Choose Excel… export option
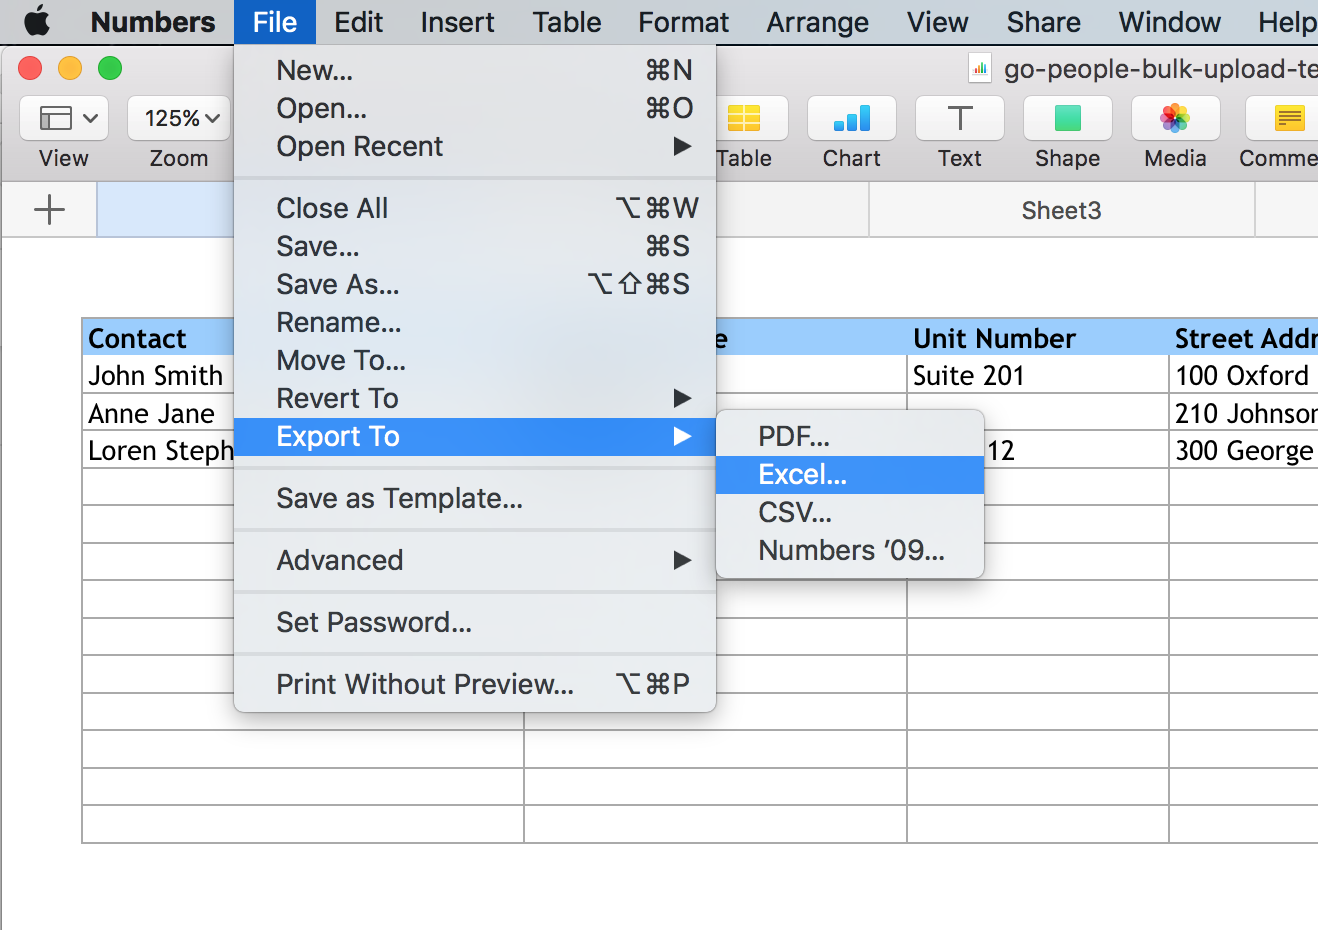Viewport: 1318px width, 930px height. tap(850, 475)
